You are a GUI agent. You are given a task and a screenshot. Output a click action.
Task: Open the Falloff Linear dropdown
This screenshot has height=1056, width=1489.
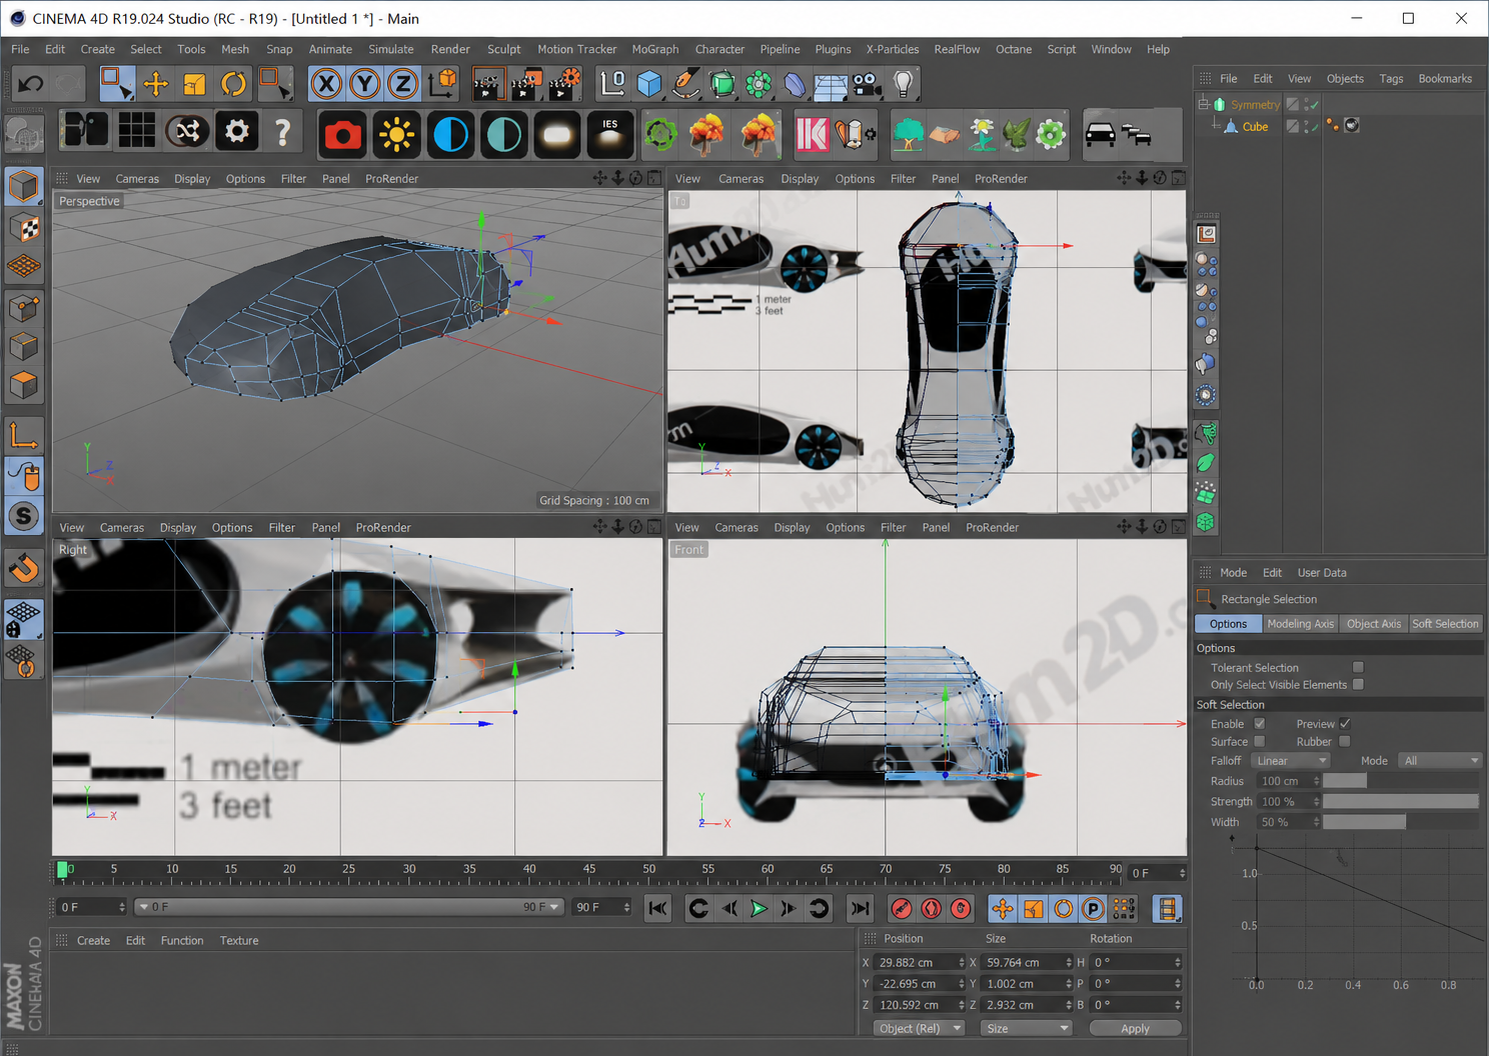pos(1291,760)
